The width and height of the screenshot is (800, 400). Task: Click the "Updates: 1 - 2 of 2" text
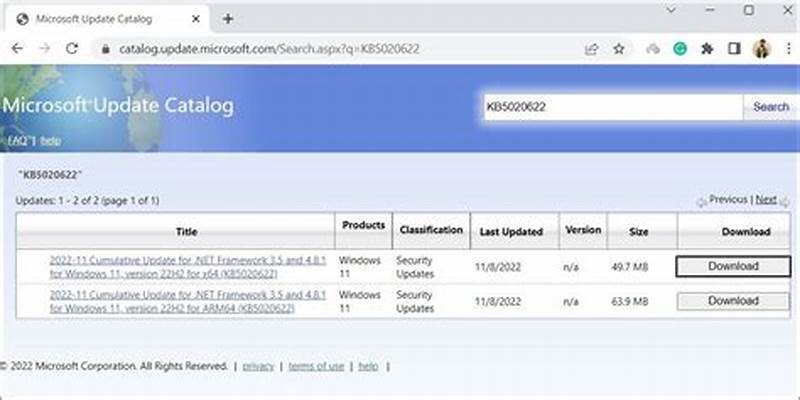click(x=58, y=201)
